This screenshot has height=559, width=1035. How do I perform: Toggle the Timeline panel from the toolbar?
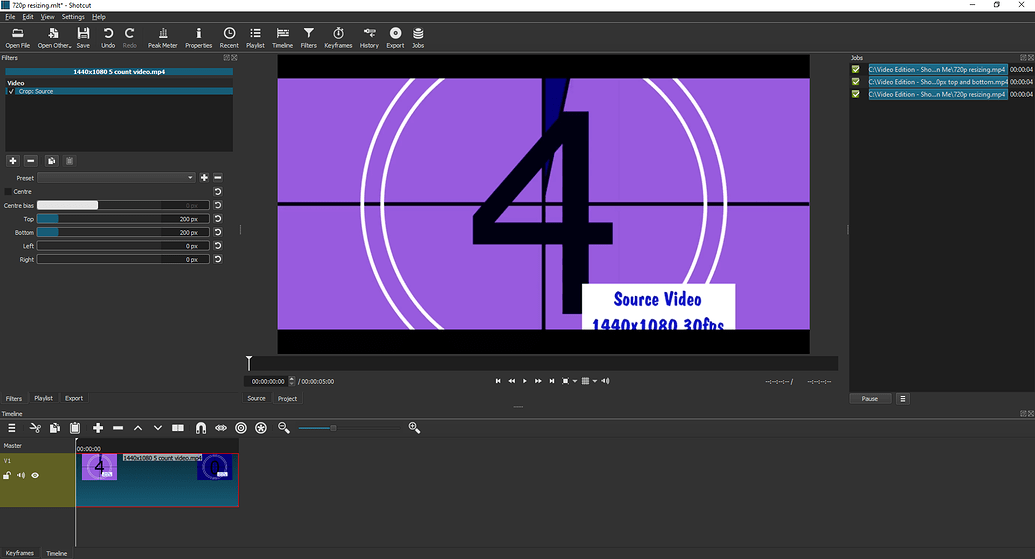pos(283,38)
